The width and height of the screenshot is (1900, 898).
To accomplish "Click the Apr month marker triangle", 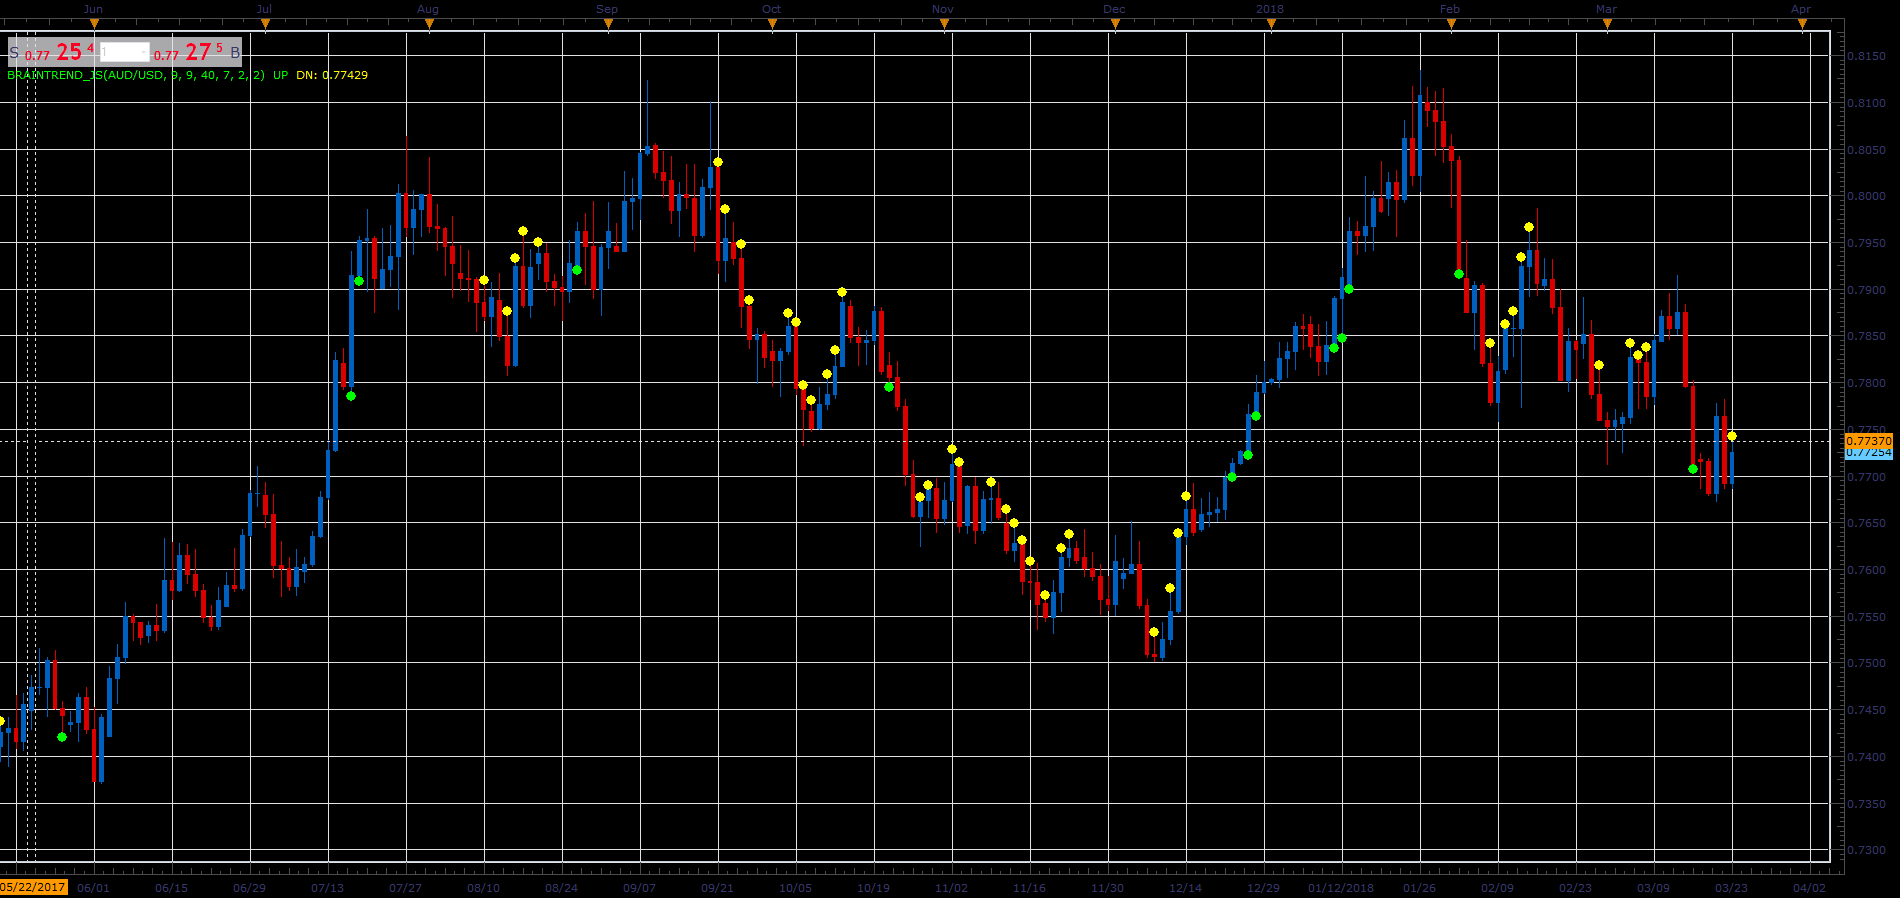I will click(x=1802, y=26).
